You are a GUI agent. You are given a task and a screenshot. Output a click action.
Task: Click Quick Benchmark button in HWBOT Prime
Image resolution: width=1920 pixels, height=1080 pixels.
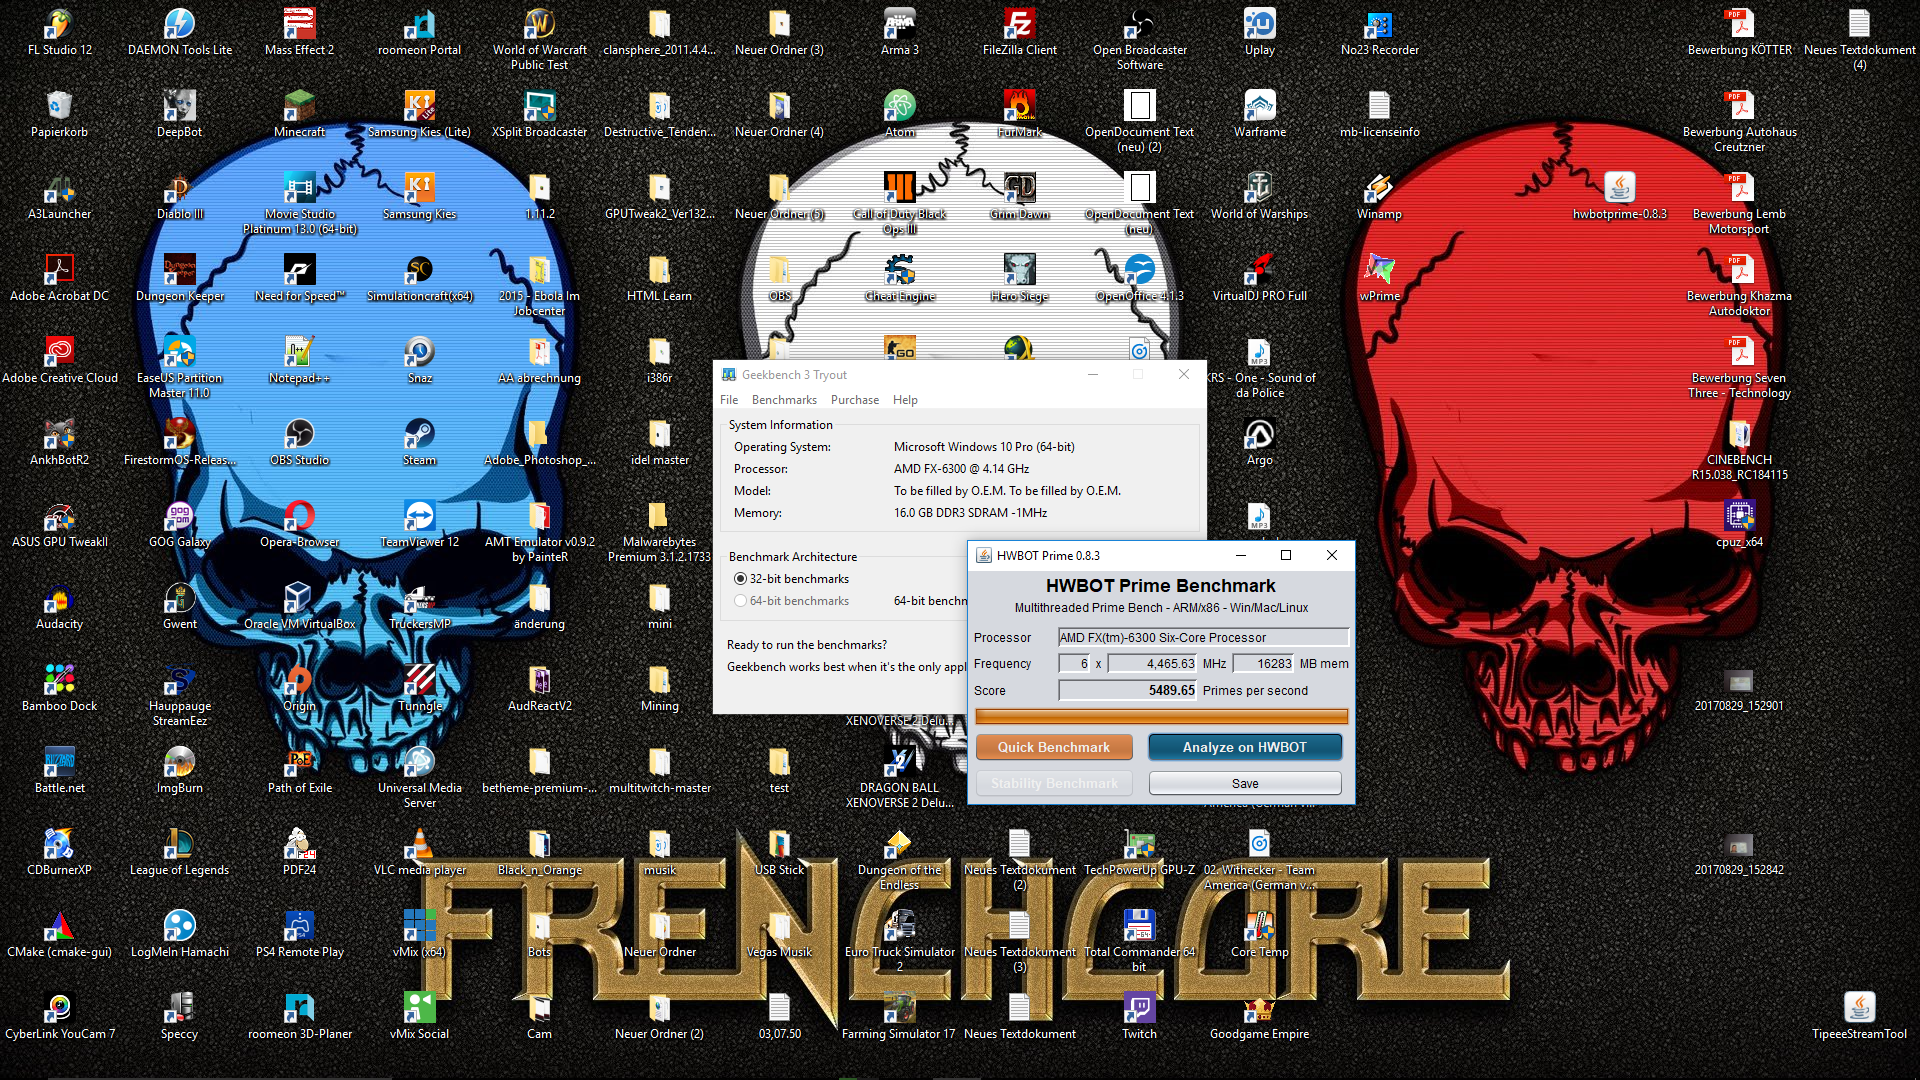tap(1054, 747)
